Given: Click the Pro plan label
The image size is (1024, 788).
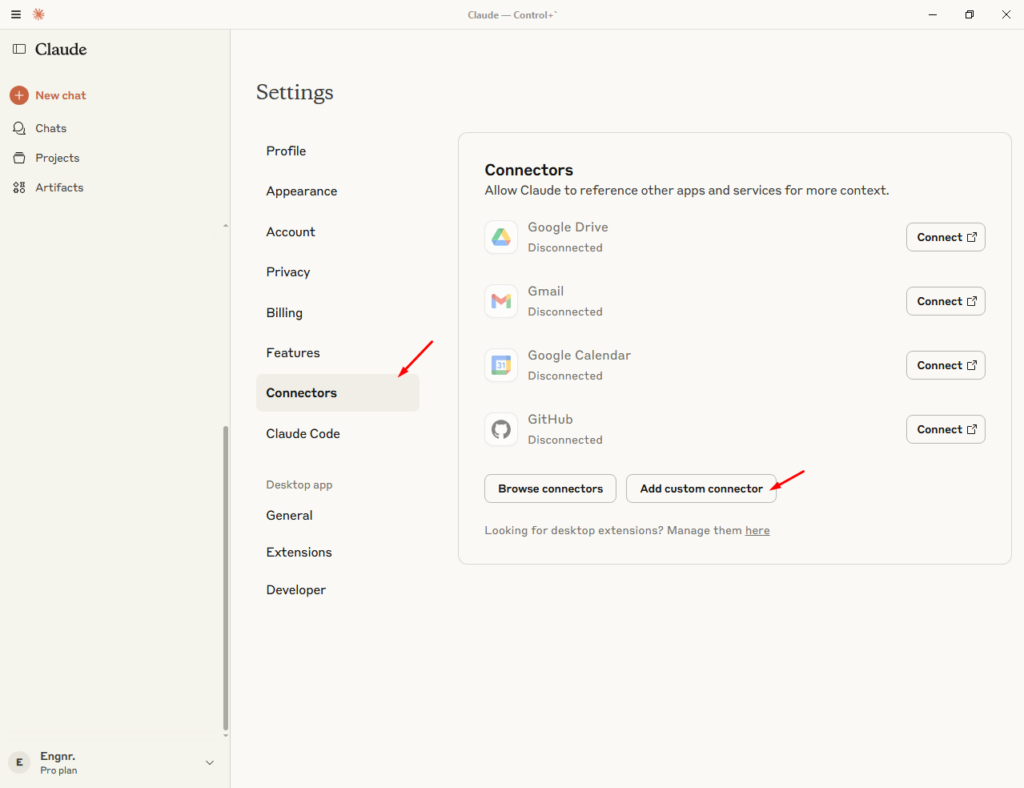Looking at the screenshot, I should click(x=59, y=770).
